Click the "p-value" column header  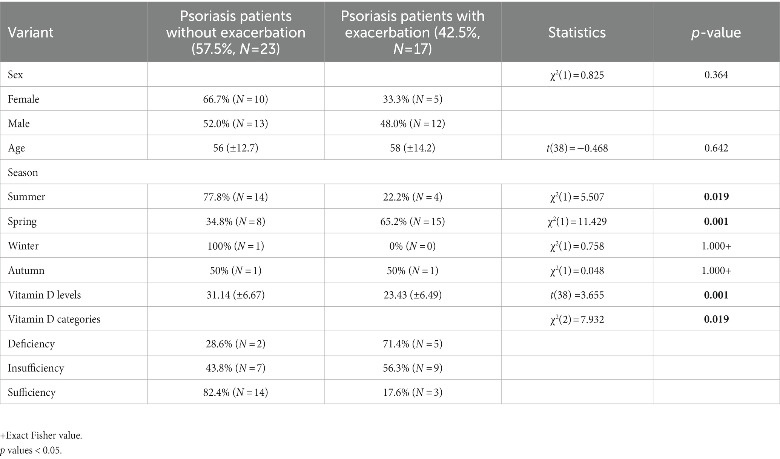[714, 32]
